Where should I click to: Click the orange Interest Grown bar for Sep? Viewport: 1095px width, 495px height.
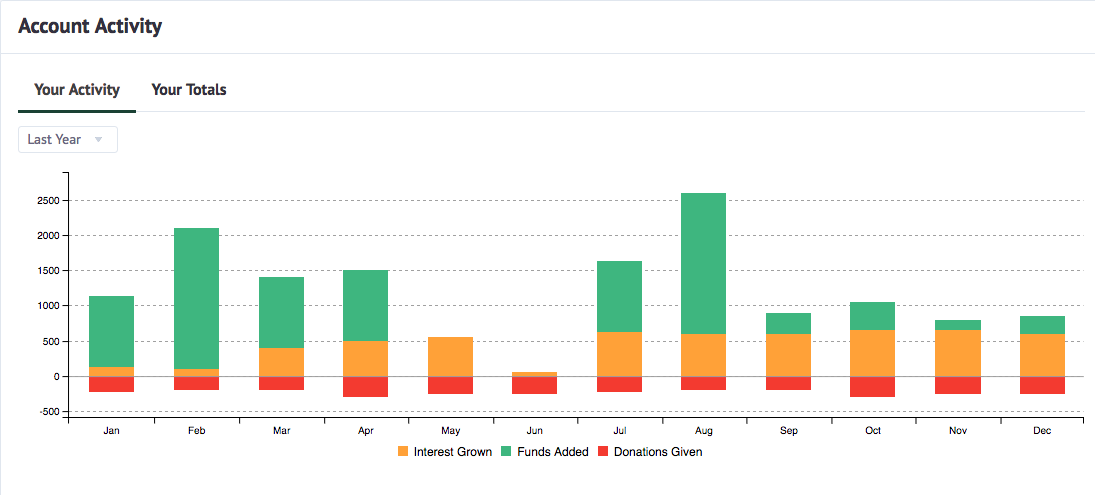coord(788,355)
